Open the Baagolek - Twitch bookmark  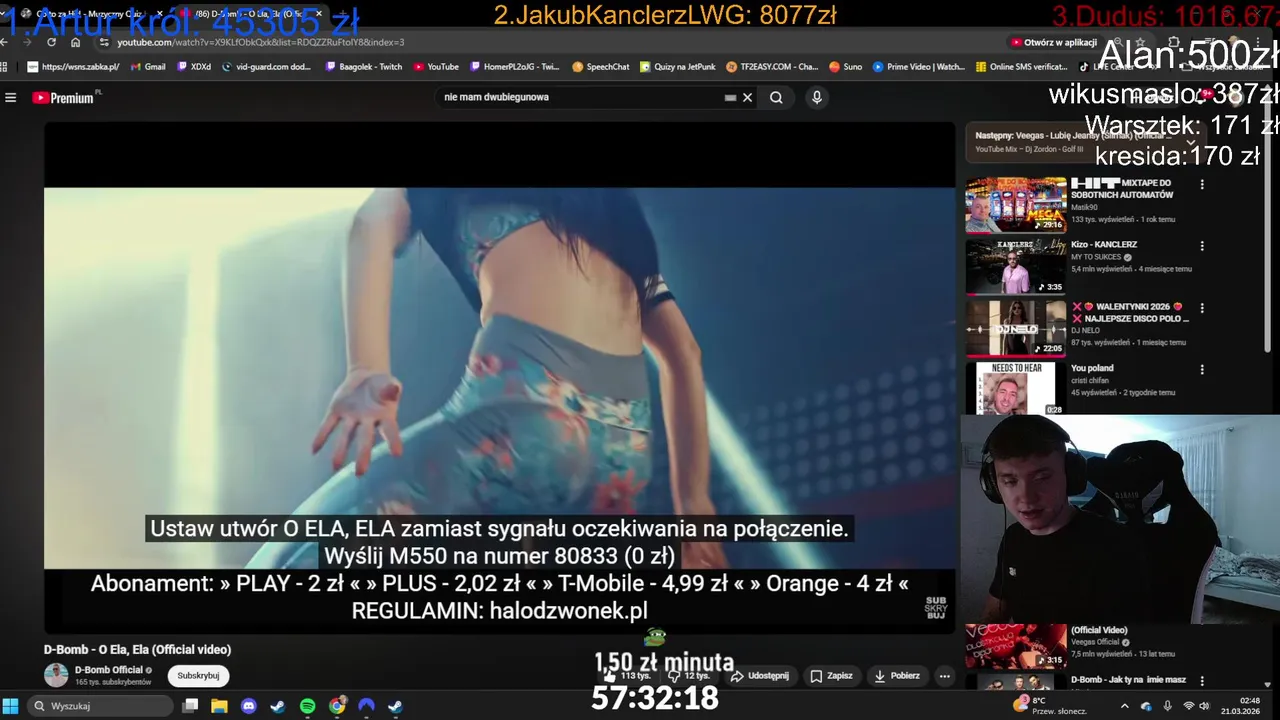364,67
